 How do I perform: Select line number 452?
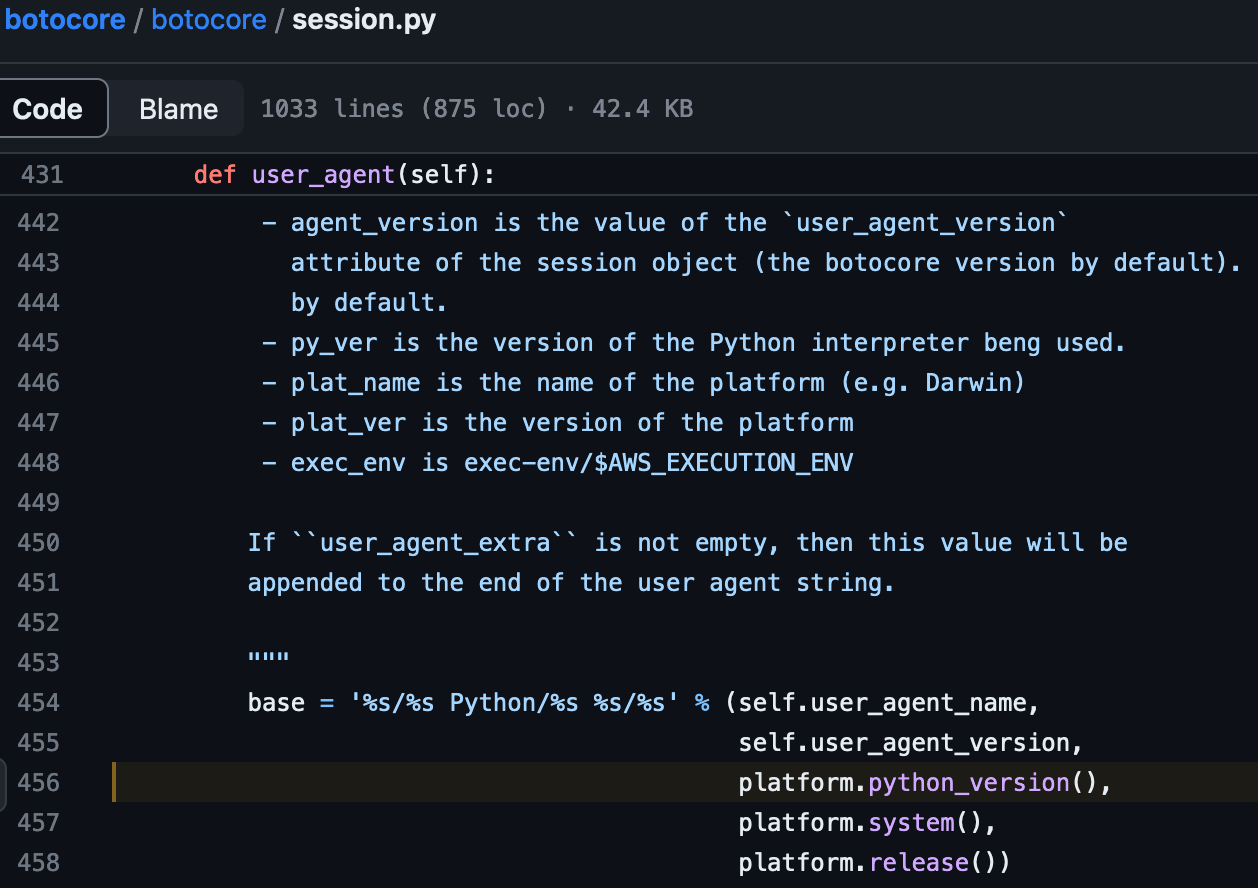click(39, 622)
